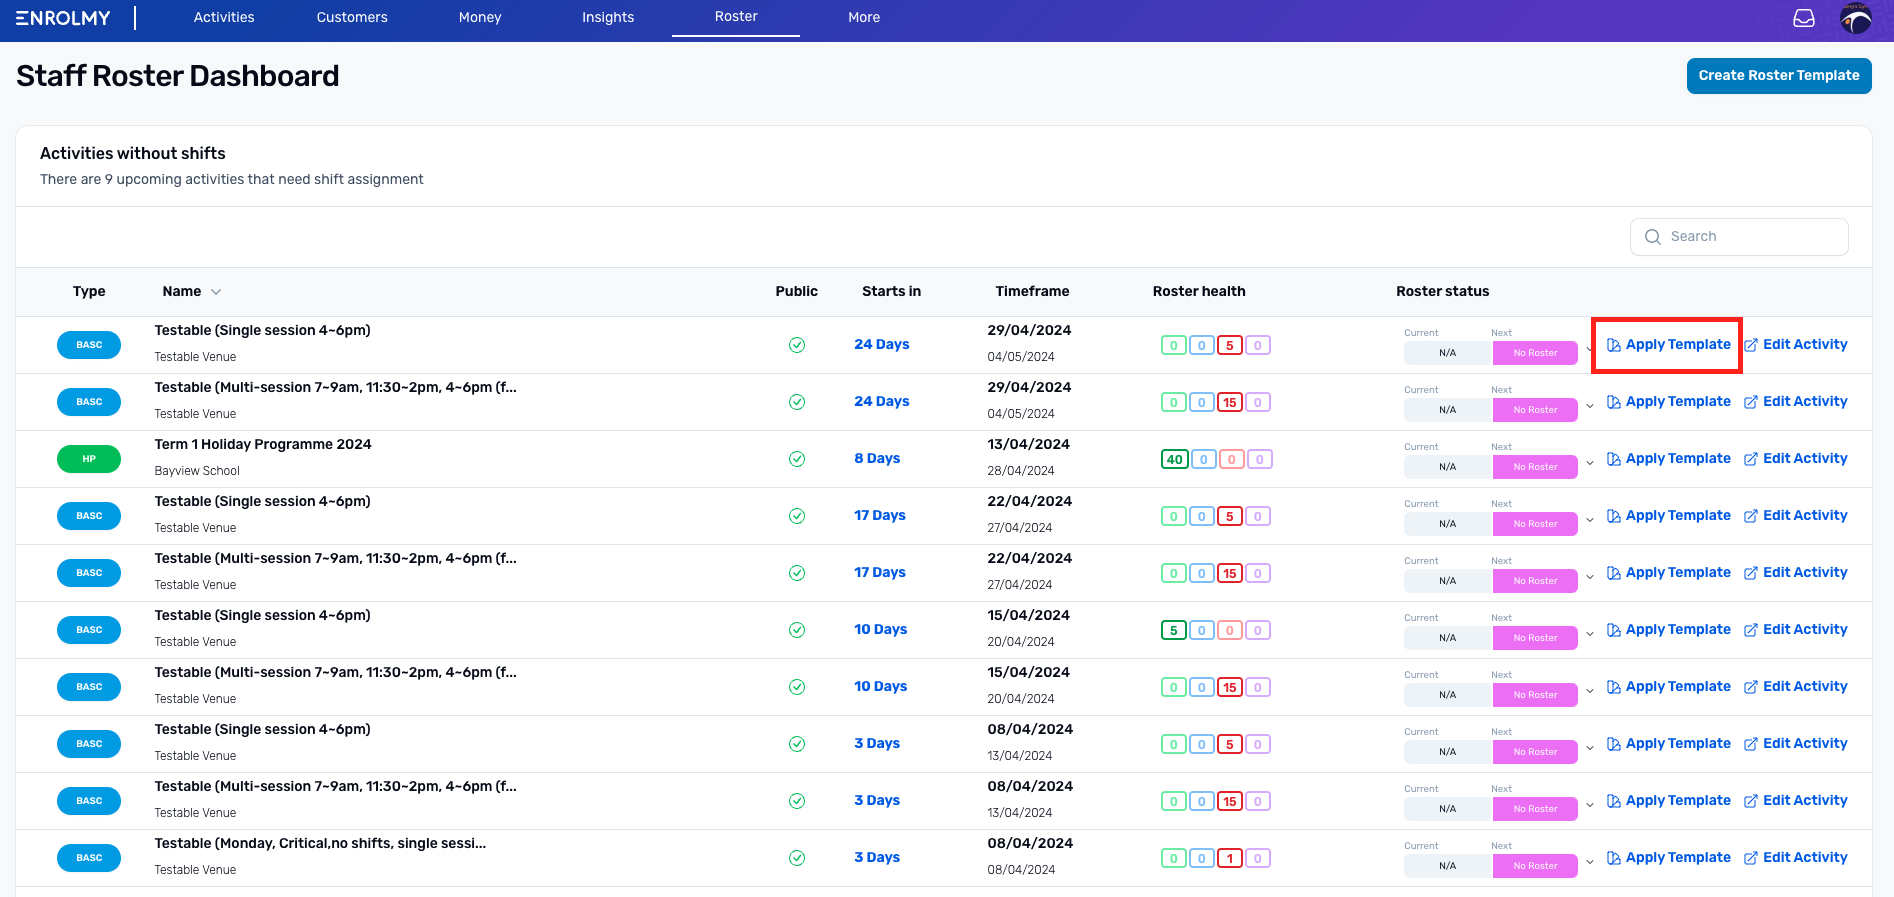This screenshot has height=897, width=1894.
Task: Expand roster status chevron for Term 1 Holiday Programme
Action: point(1590,463)
